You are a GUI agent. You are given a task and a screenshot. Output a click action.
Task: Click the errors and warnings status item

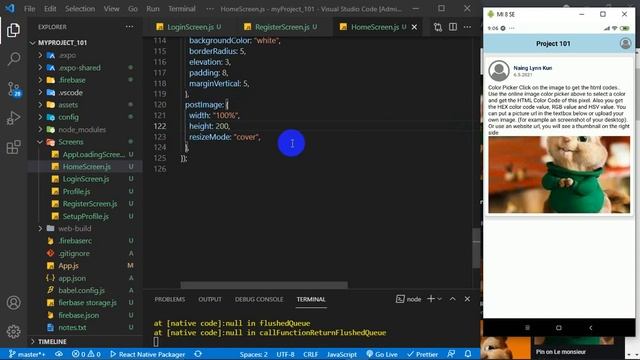click(86, 354)
